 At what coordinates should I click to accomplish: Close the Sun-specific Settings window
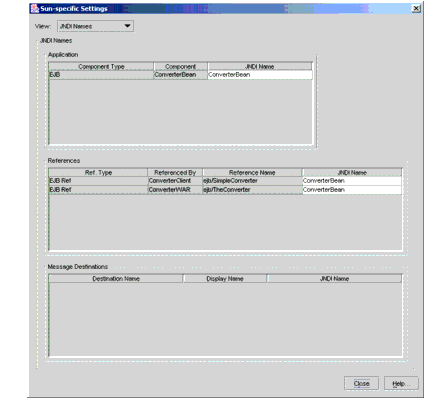coord(416,8)
